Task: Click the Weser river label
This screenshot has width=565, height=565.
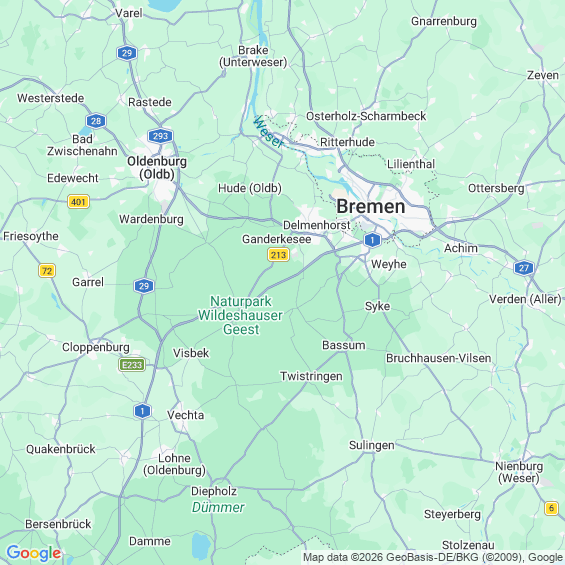Action: [268, 132]
